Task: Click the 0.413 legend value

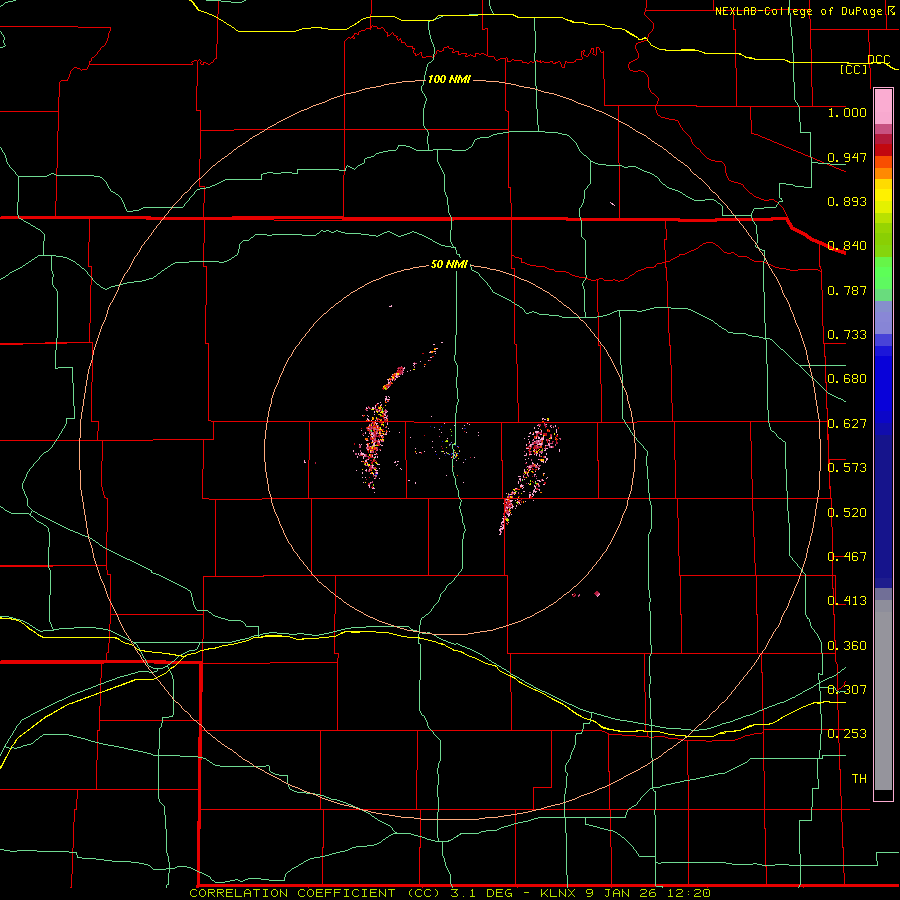Action: click(x=847, y=601)
